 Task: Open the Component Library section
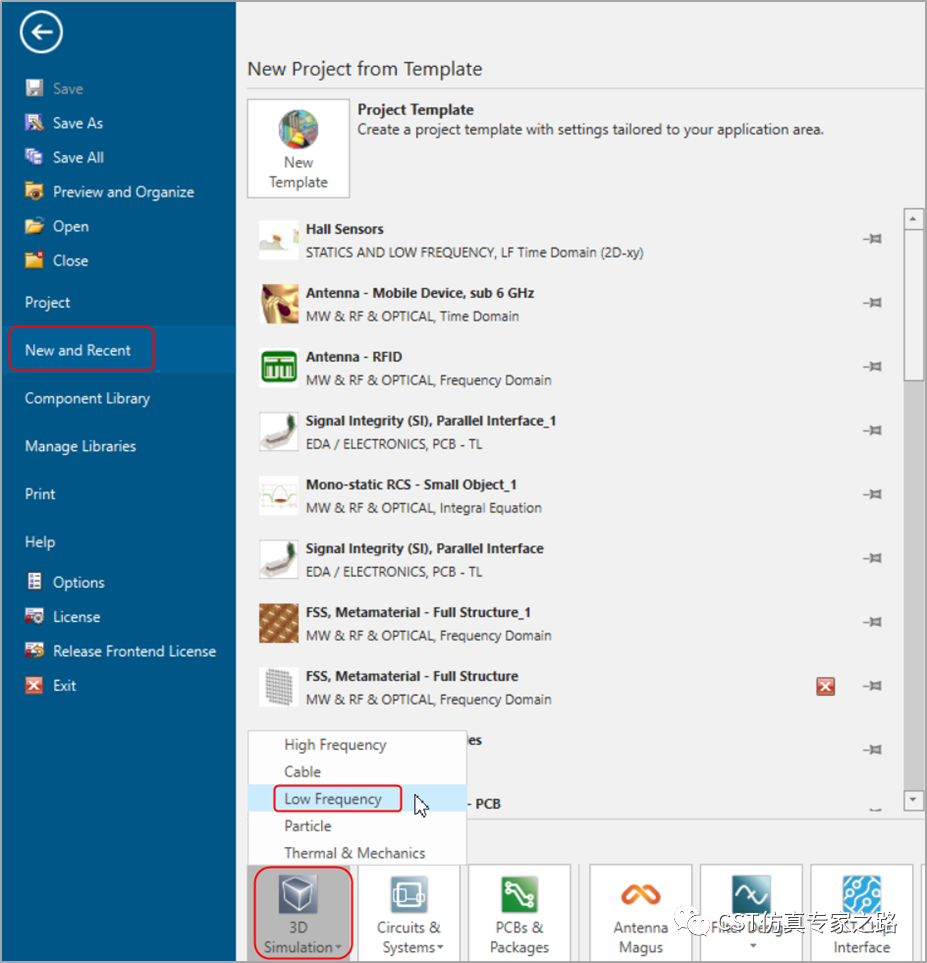pos(87,399)
